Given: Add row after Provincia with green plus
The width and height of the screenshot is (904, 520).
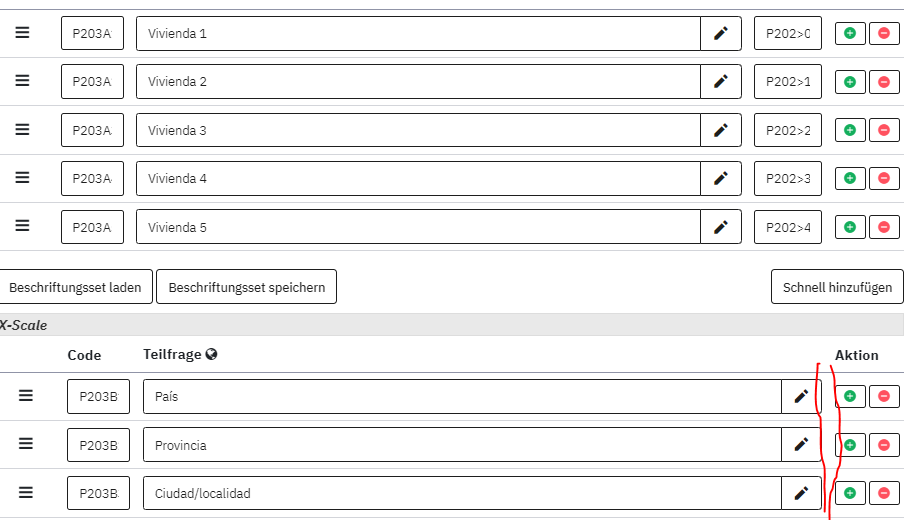Looking at the screenshot, I should (x=850, y=444).
